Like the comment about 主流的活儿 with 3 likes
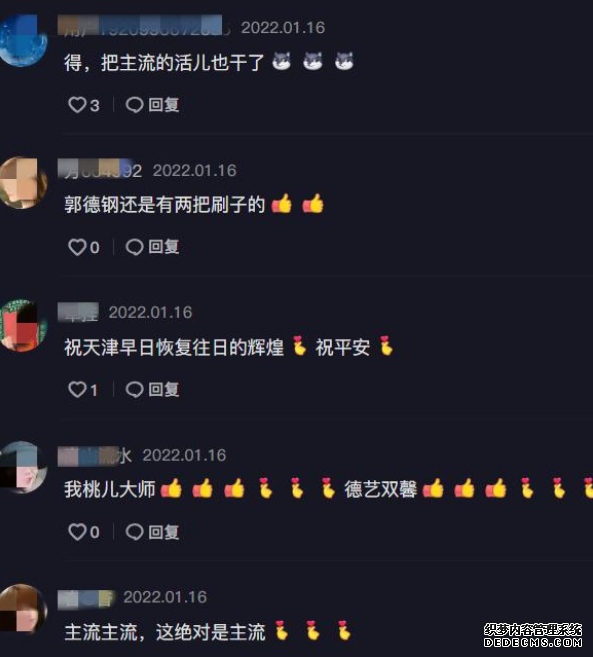 coord(78,105)
